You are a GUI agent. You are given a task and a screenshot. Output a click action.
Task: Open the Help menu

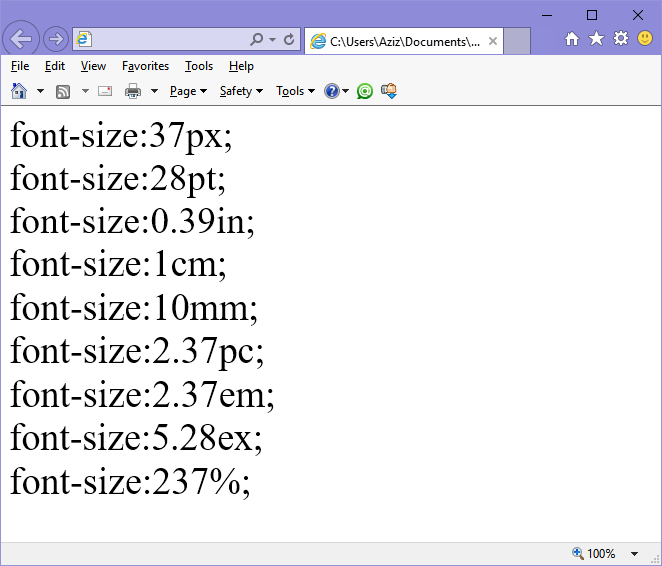[x=241, y=66]
